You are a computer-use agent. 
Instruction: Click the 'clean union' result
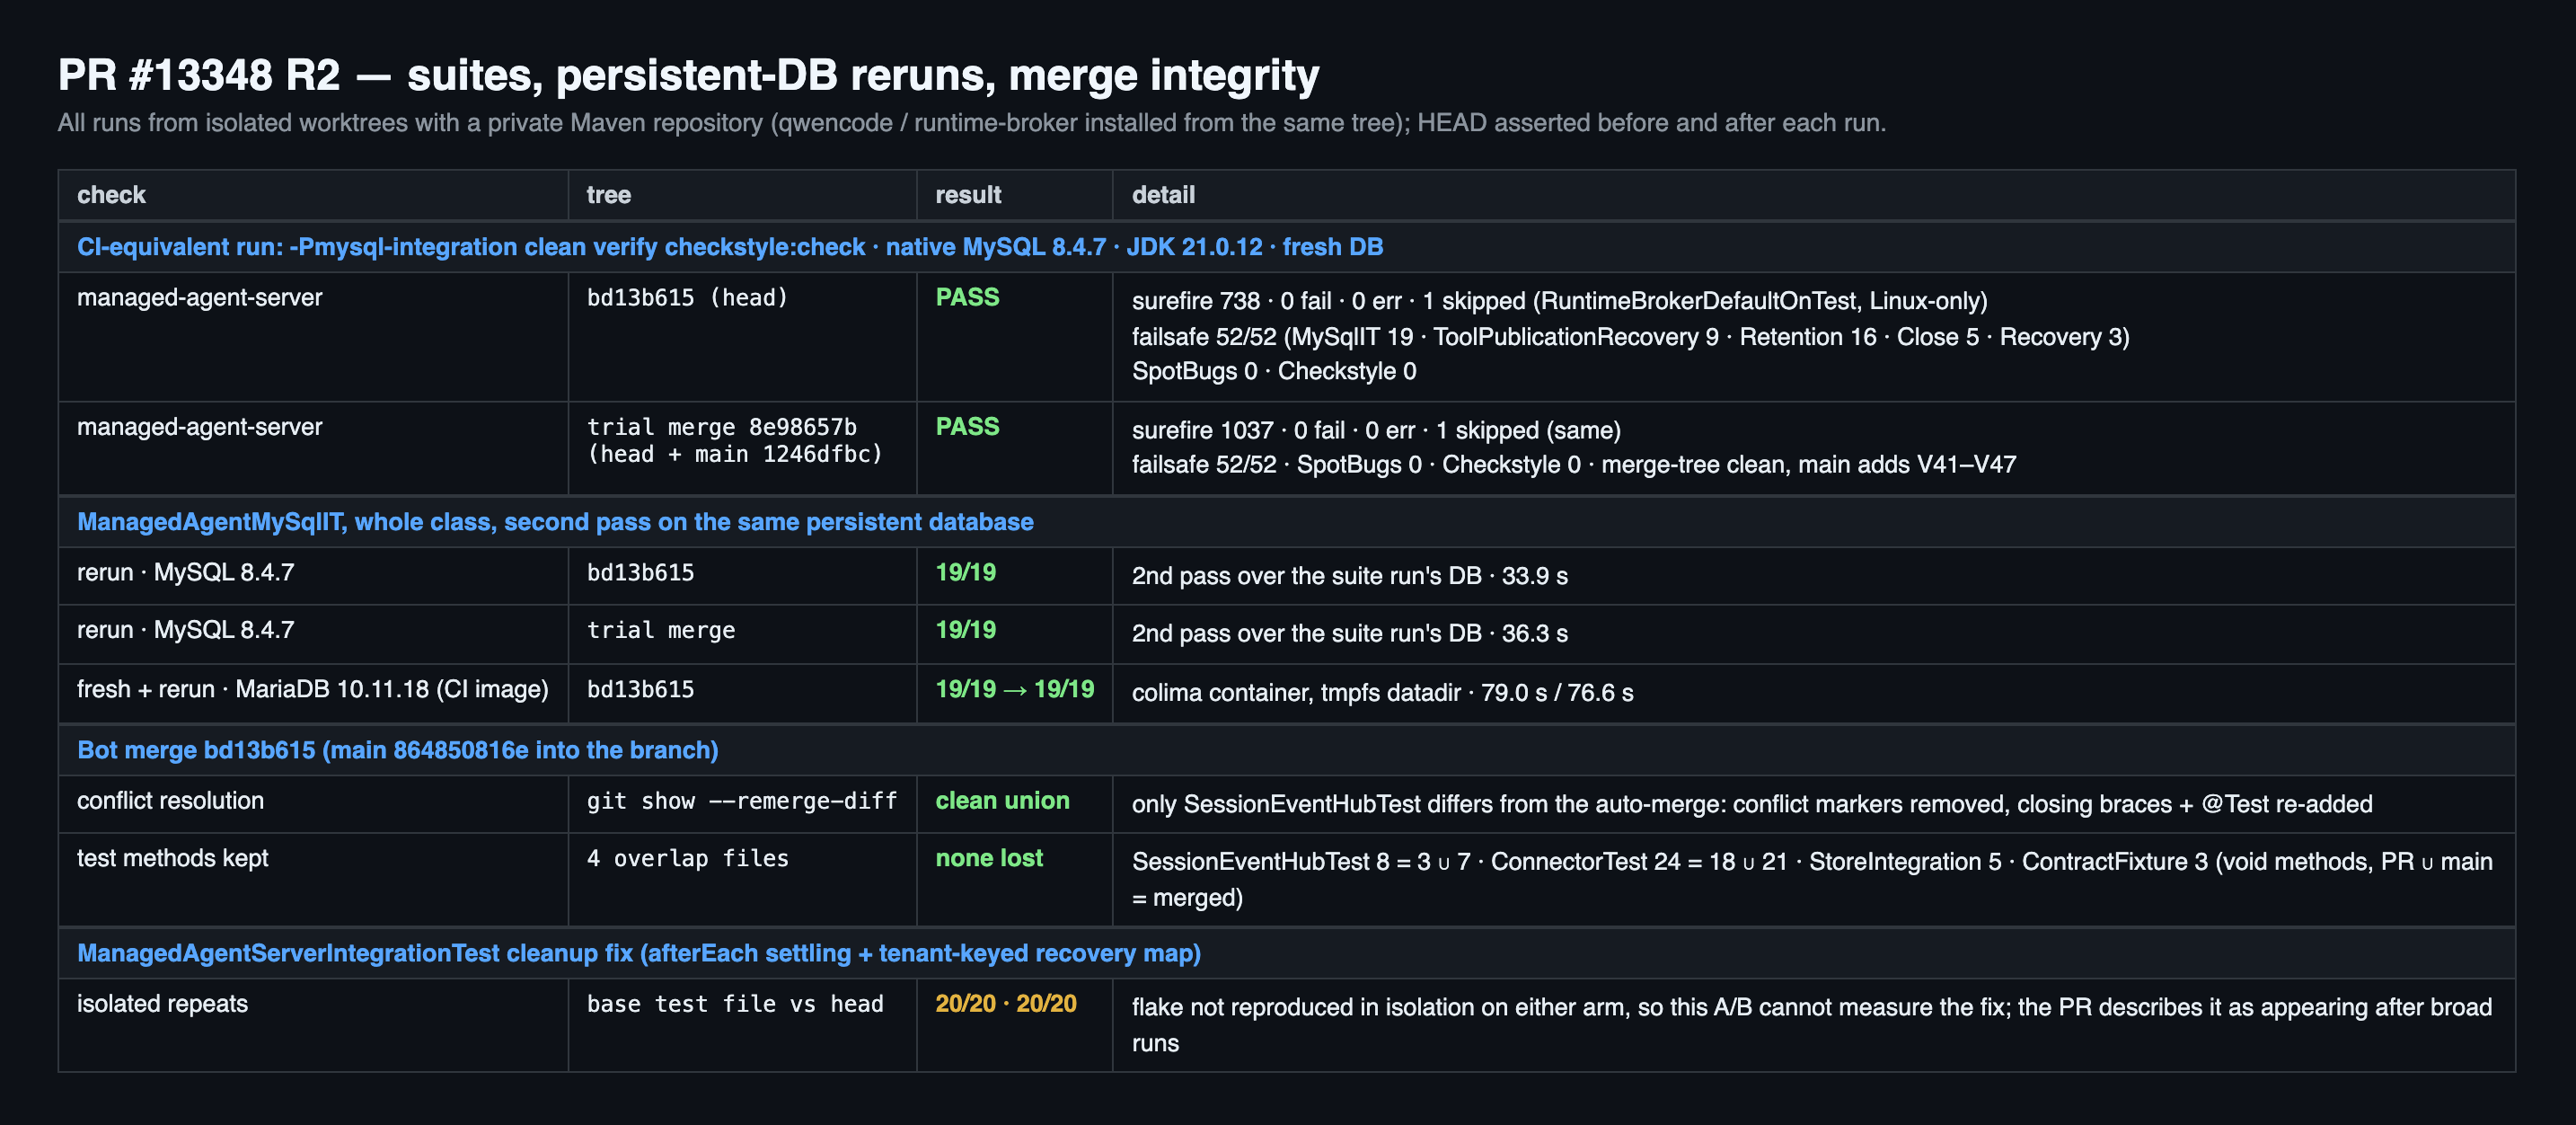click(x=1002, y=801)
